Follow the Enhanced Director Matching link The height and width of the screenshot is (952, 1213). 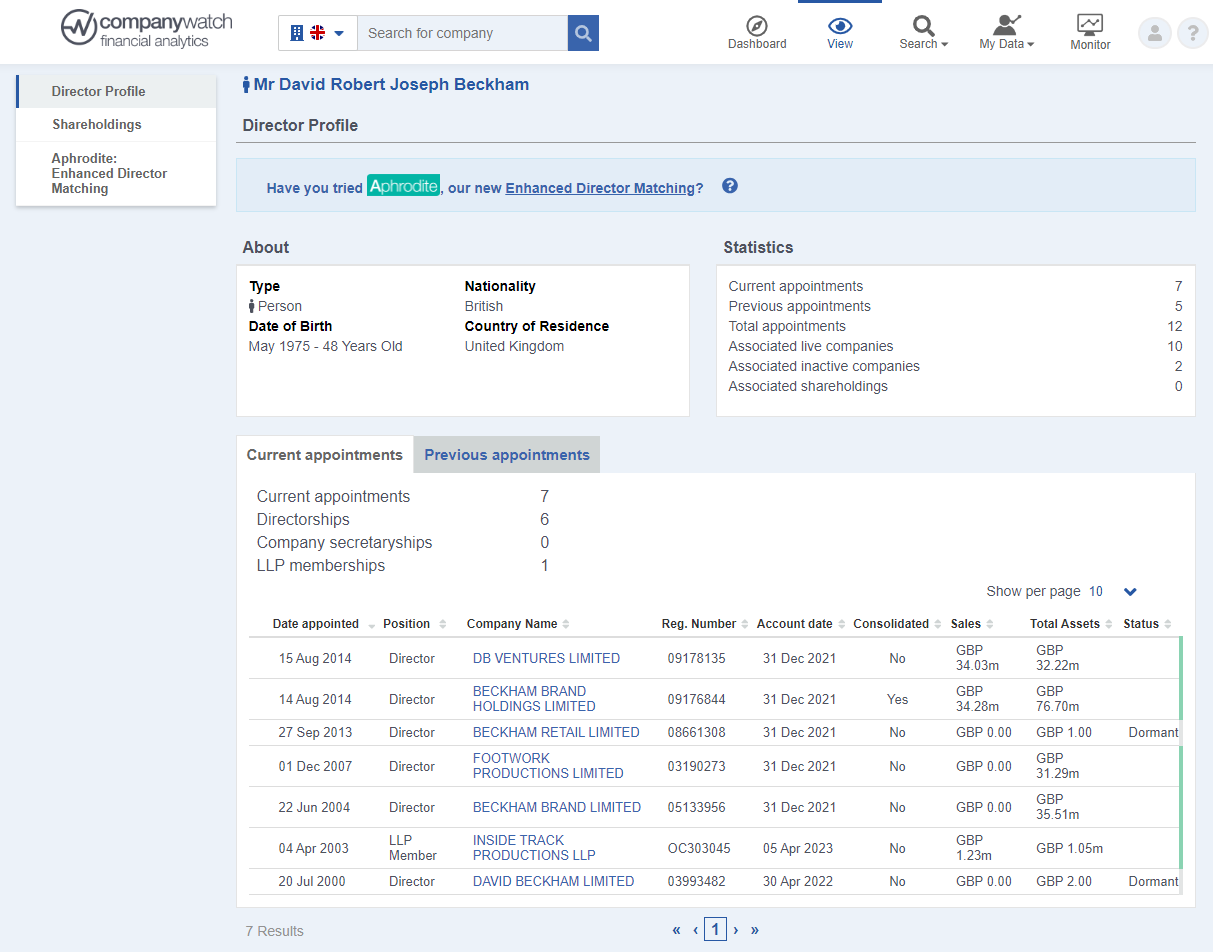click(x=600, y=187)
